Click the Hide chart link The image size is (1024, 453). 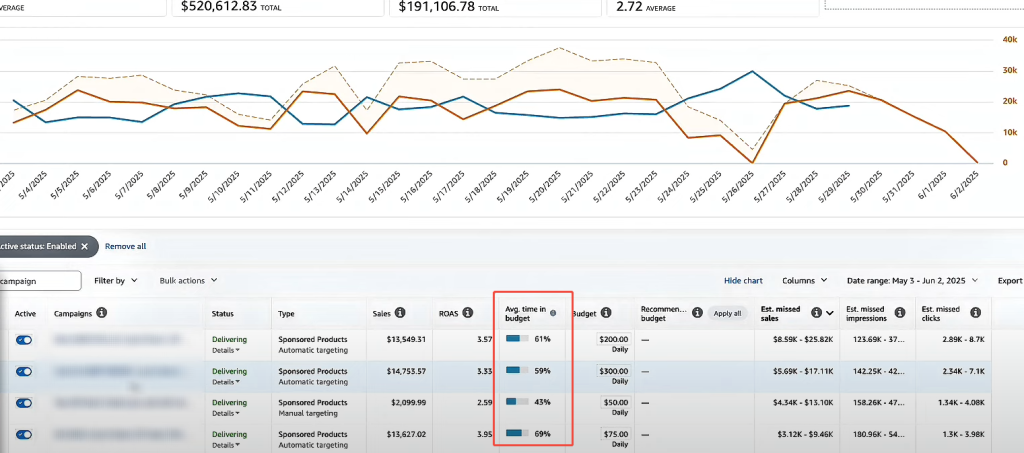point(743,281)
